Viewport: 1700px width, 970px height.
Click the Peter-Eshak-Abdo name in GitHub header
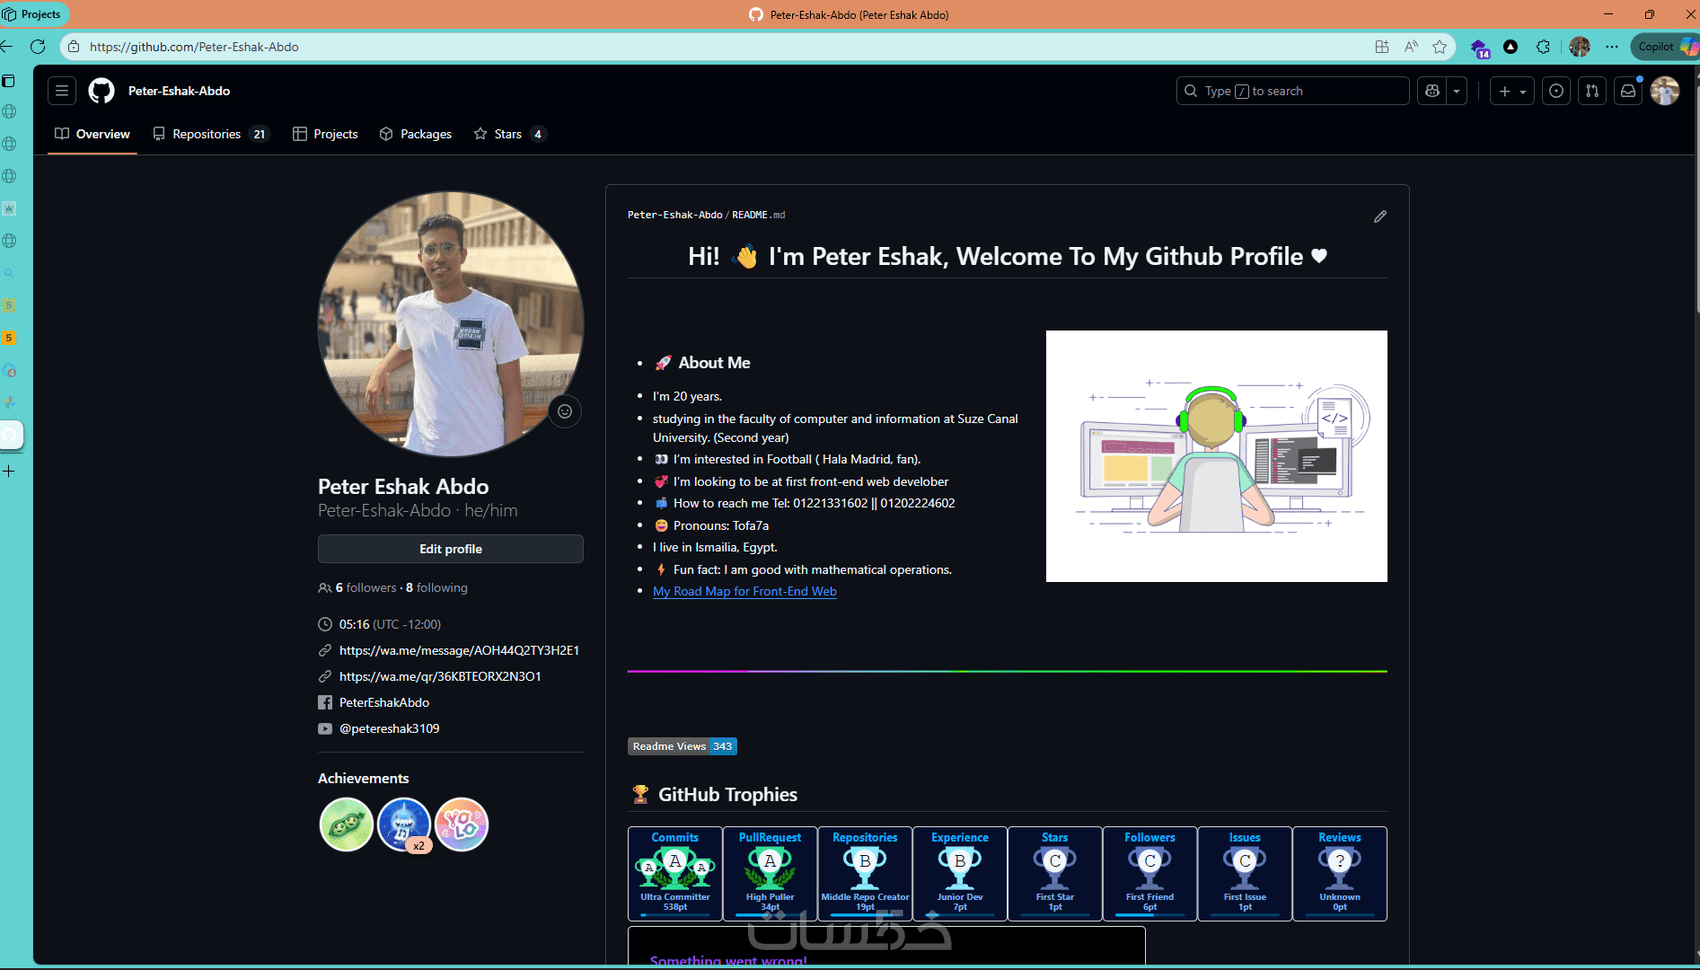[179, 91]
